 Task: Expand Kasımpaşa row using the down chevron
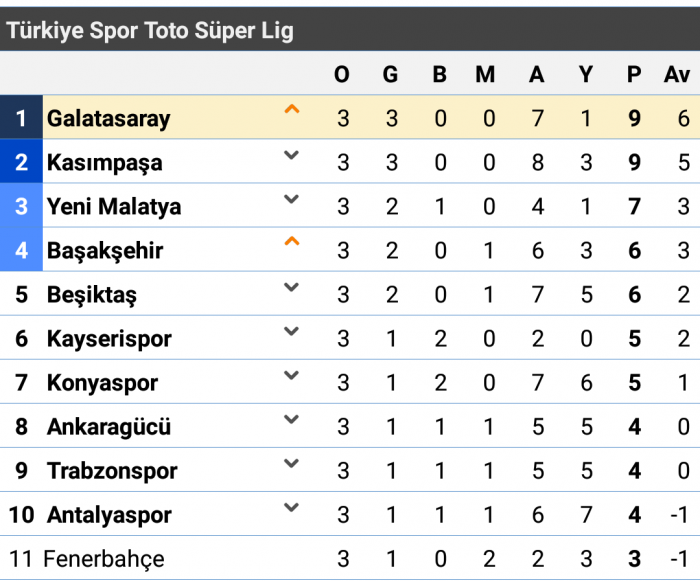[292, 155]
